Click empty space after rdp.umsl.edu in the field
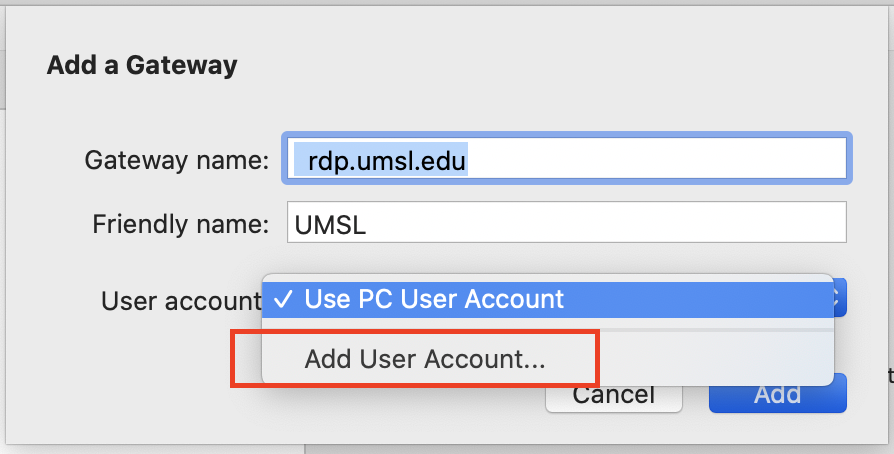This screenshot has height=454, width=894. tap(656, 159)
